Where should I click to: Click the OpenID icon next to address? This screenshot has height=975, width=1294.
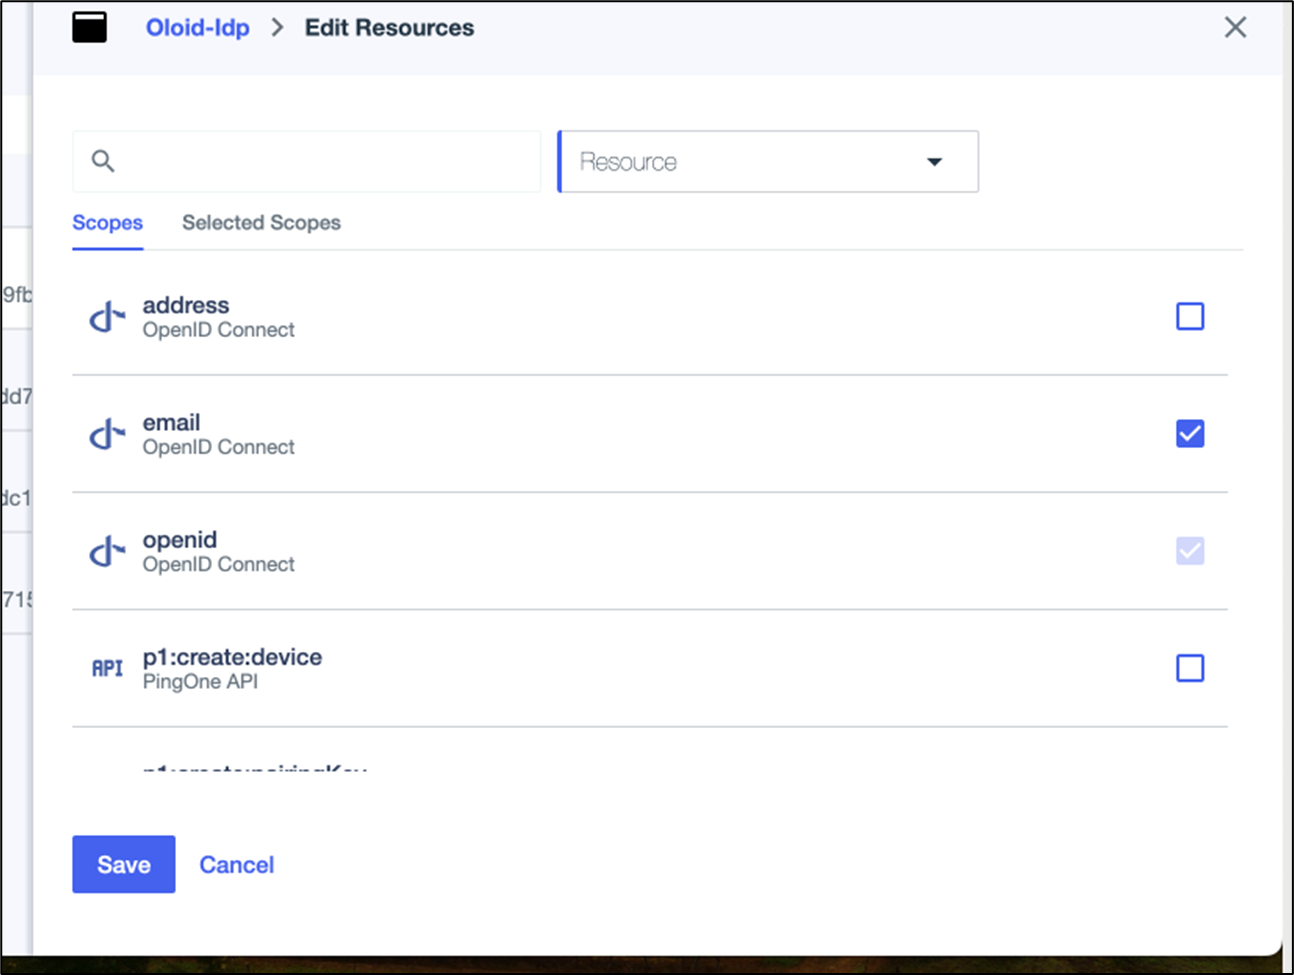[107, 317]
